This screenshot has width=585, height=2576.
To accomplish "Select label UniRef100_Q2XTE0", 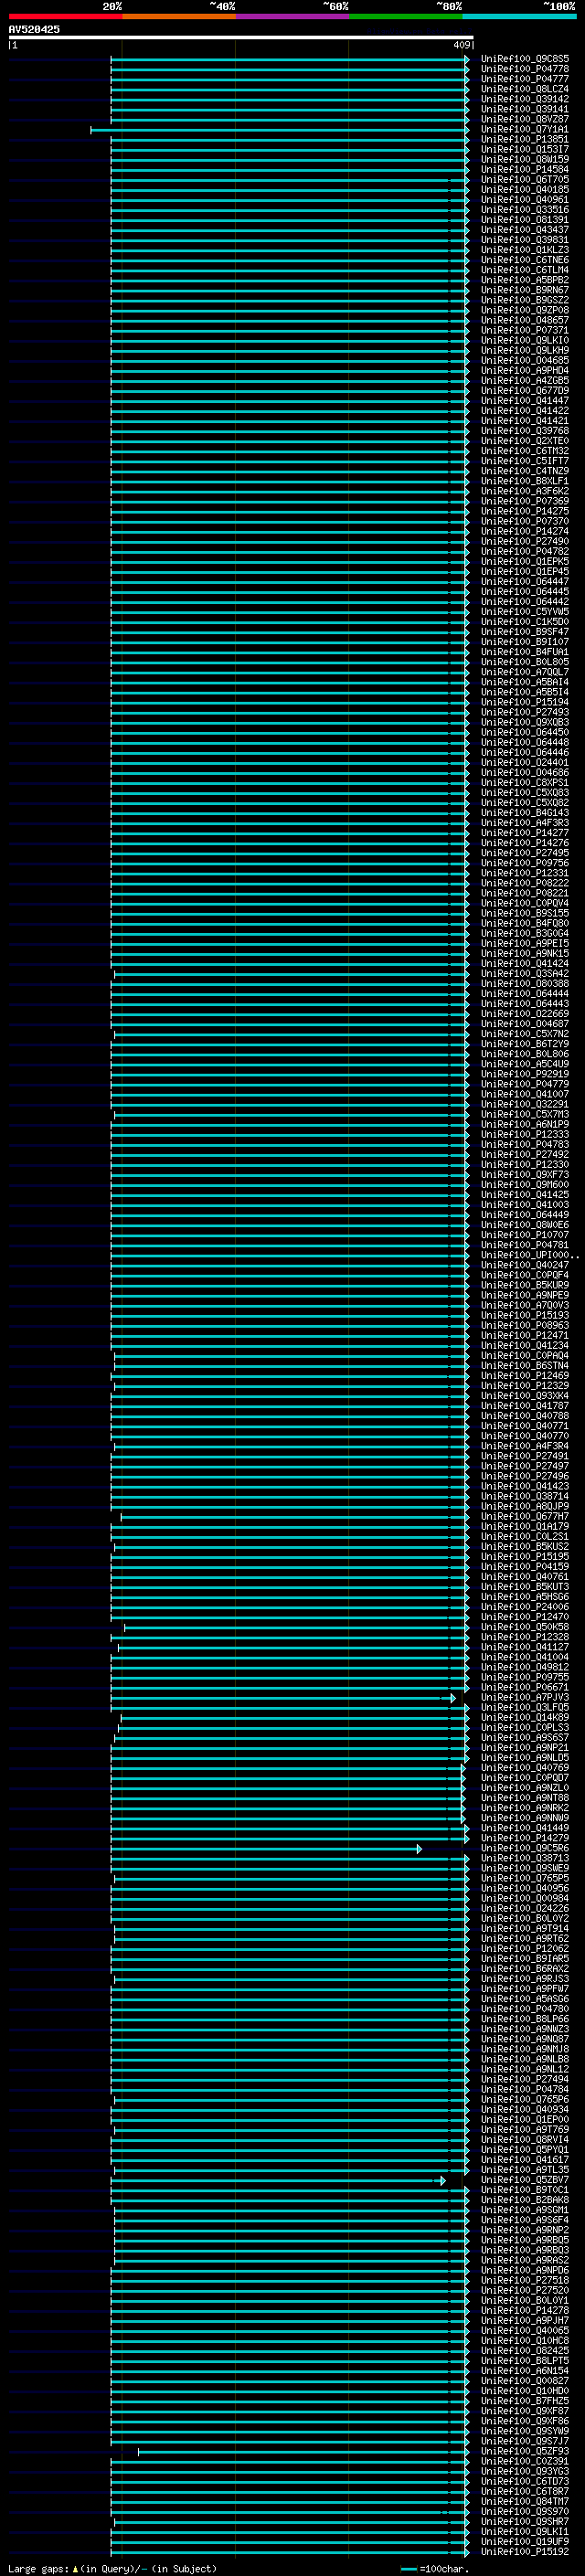I will tap(524, 441).
